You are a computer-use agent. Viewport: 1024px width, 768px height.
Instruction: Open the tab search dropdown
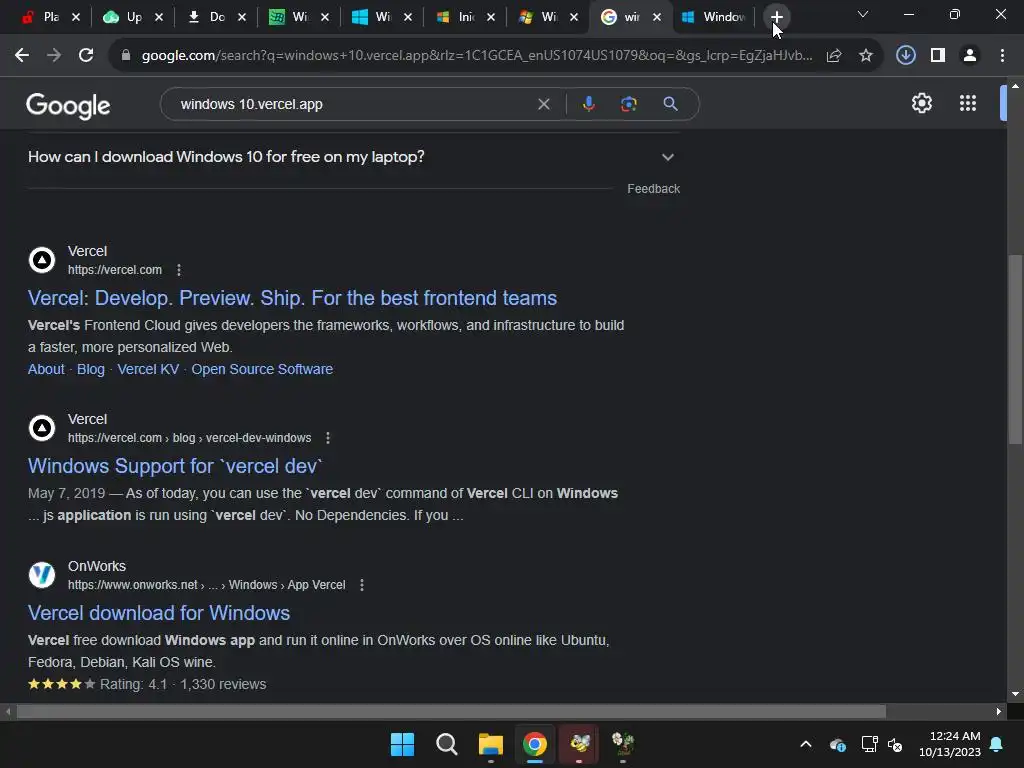(863, 14)
